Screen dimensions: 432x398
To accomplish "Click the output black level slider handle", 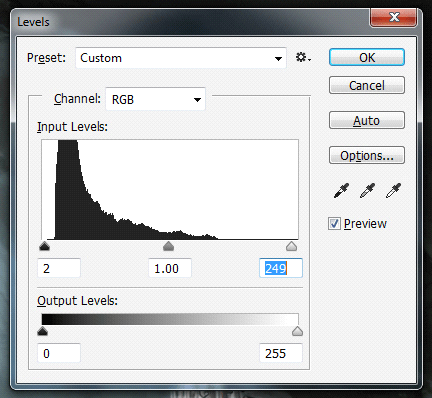I will (42, 331).
